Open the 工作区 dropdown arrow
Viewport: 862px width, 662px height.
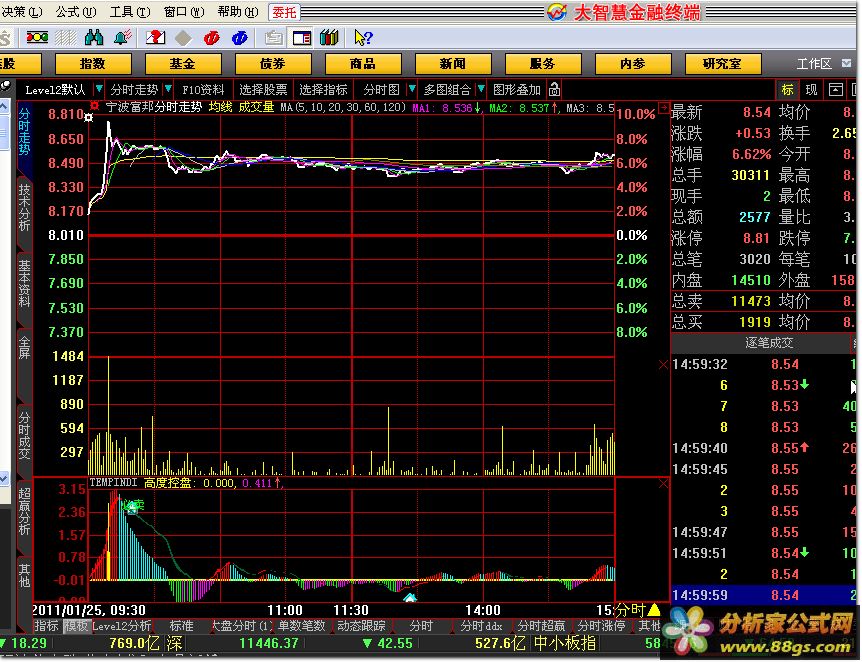[847, 64]
